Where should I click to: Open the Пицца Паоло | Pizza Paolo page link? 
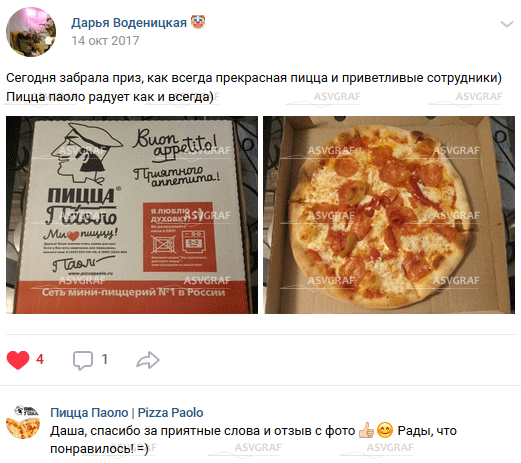[x=127, y=413]
